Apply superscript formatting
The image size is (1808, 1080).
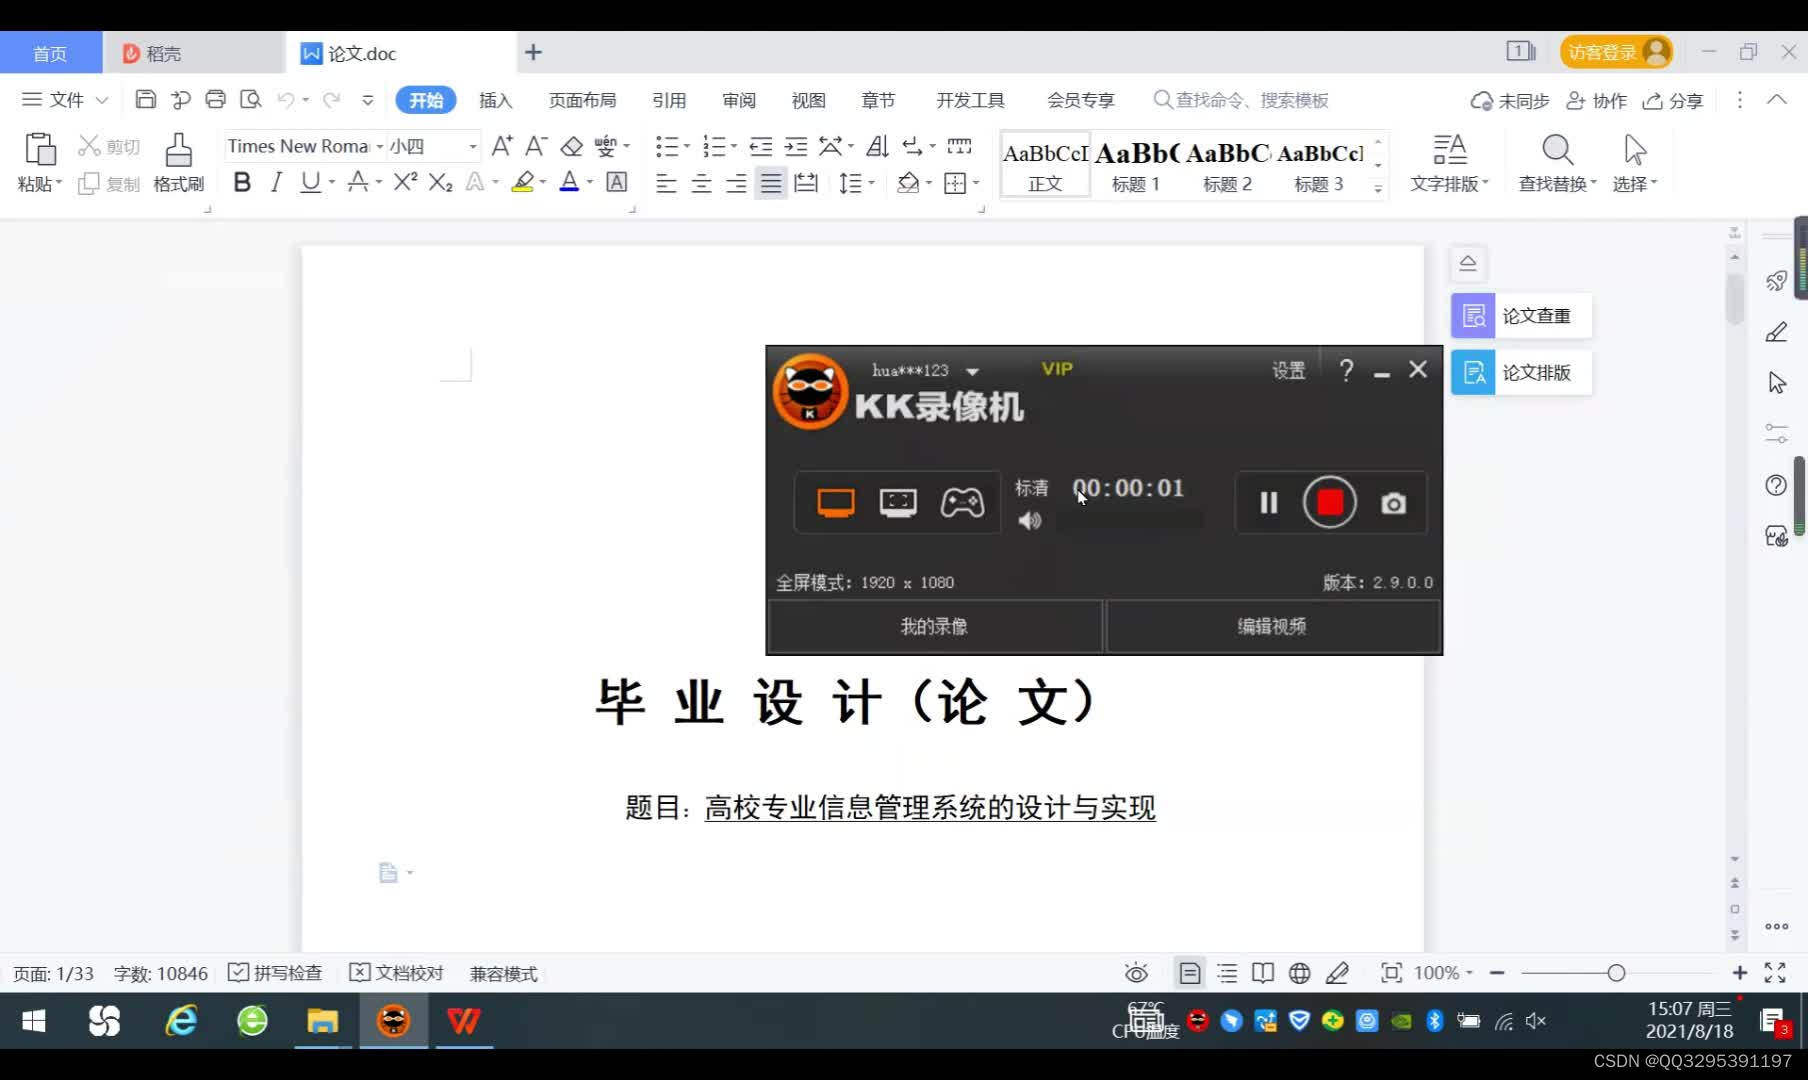405,182
